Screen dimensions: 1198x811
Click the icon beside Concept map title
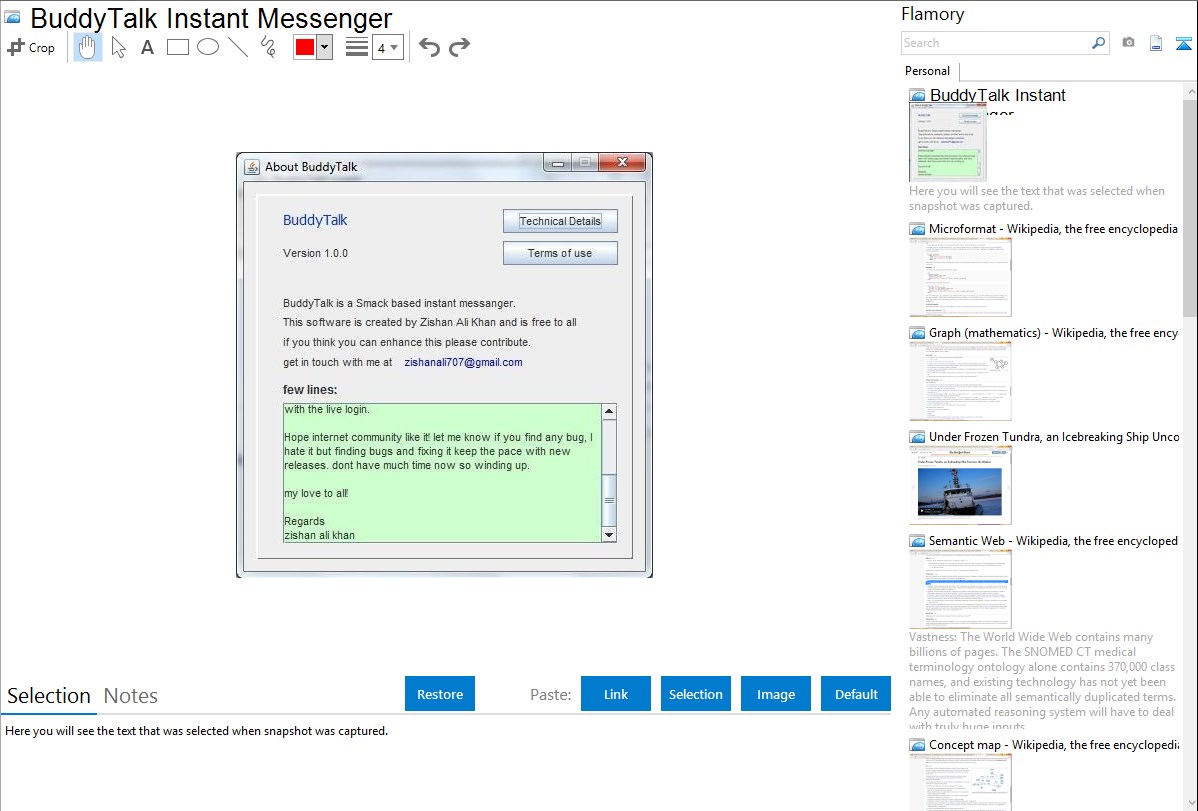pos(917,745)
